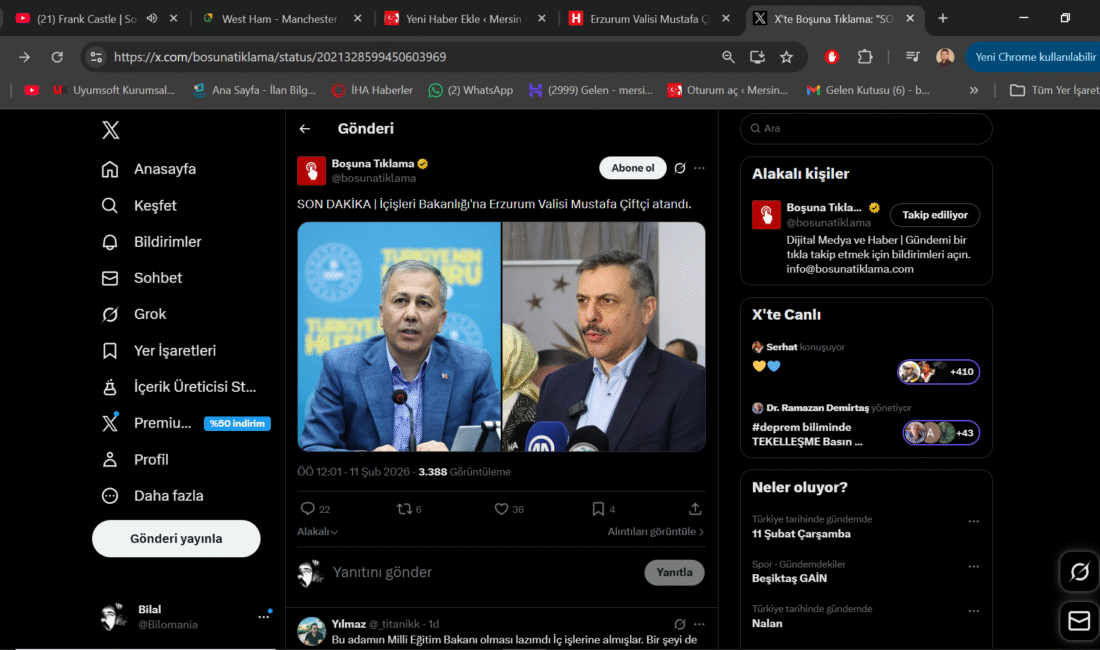Click the reply comment icon under the post
The height and width of the screenshot is (650, 1100).
tap(308, 509)
